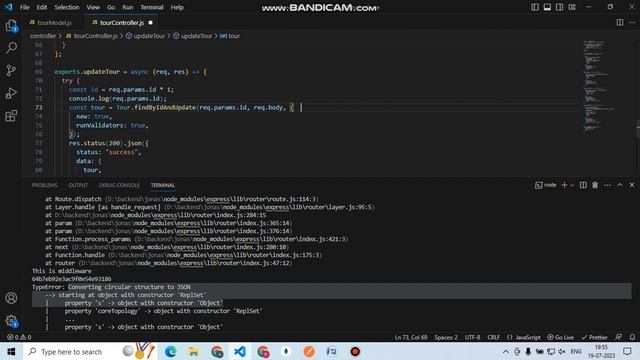Open Bandicam record taskbar icon

coord(355,351)
